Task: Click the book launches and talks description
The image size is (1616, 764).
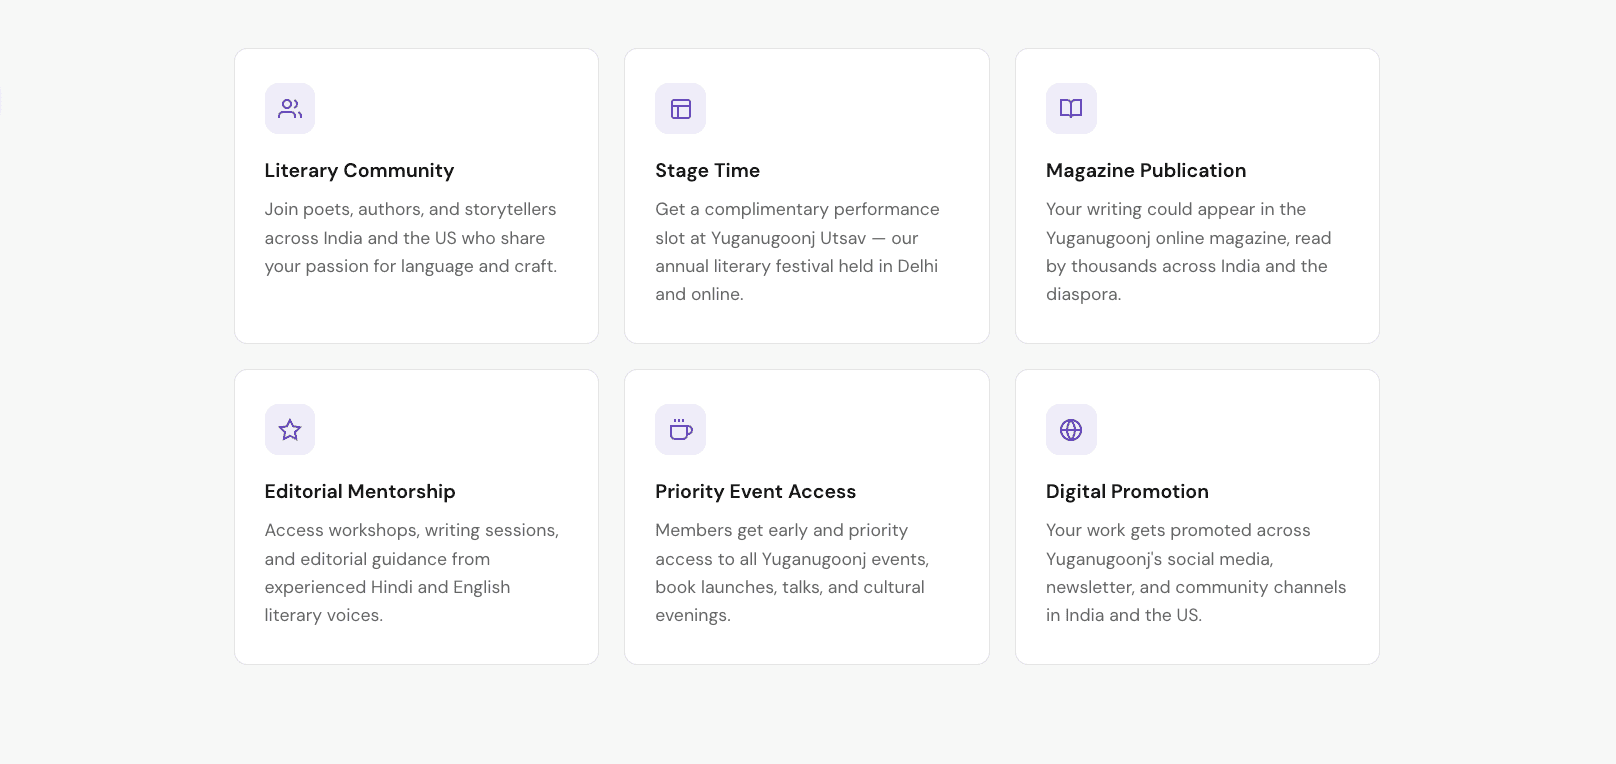Action: (x=792, y=573)
